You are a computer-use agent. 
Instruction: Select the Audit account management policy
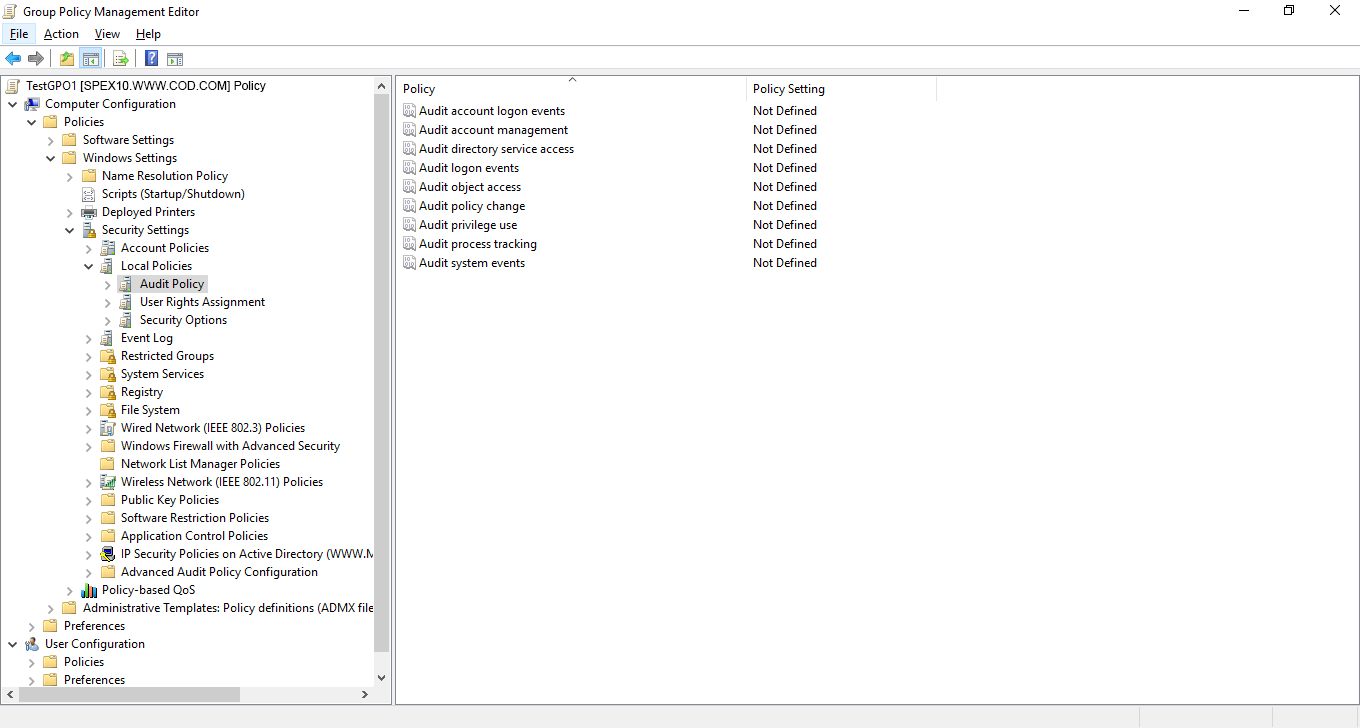[493, 130]
